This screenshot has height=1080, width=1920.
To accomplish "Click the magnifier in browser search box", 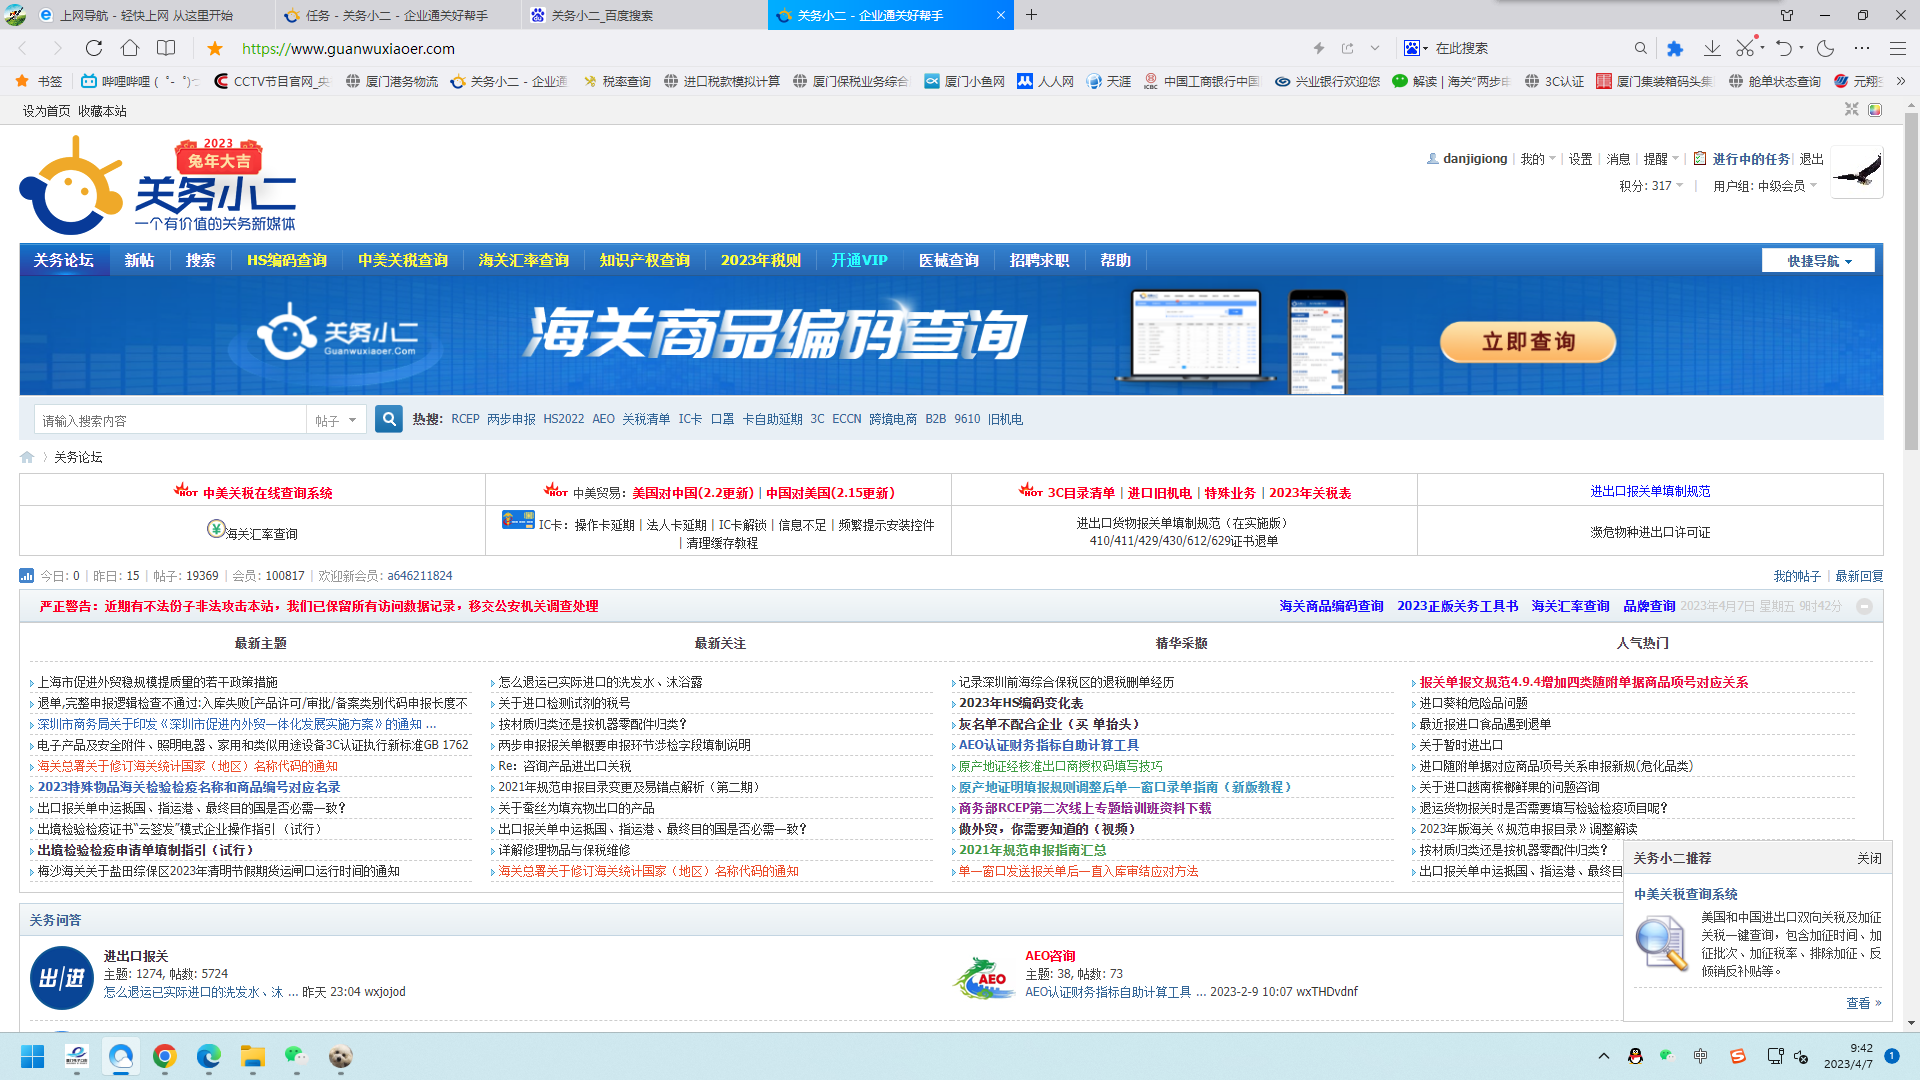I will coord(1640,48).
